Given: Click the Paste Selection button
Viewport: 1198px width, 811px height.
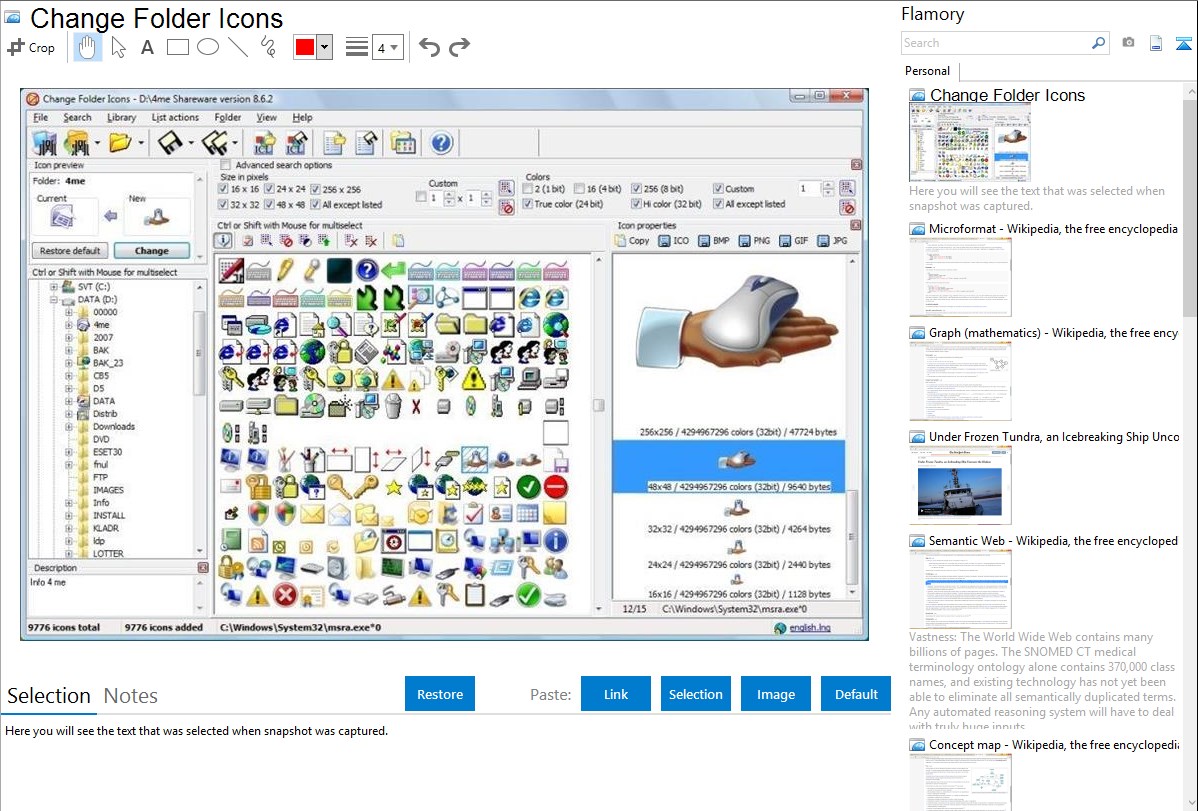Looking at the screenshot, I should click(695, 694).
